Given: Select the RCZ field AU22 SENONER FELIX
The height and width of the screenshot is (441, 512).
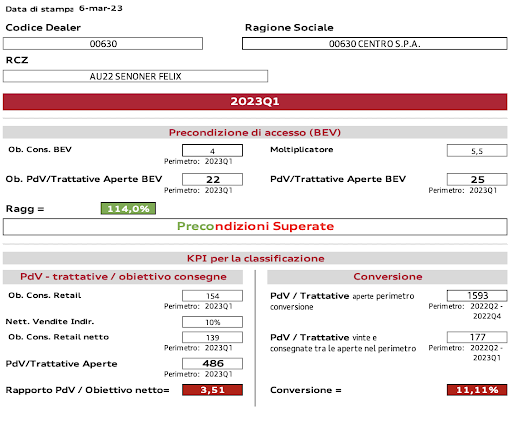Looking at the screenshot, I should pyautogui.click(x=135, y=76).
